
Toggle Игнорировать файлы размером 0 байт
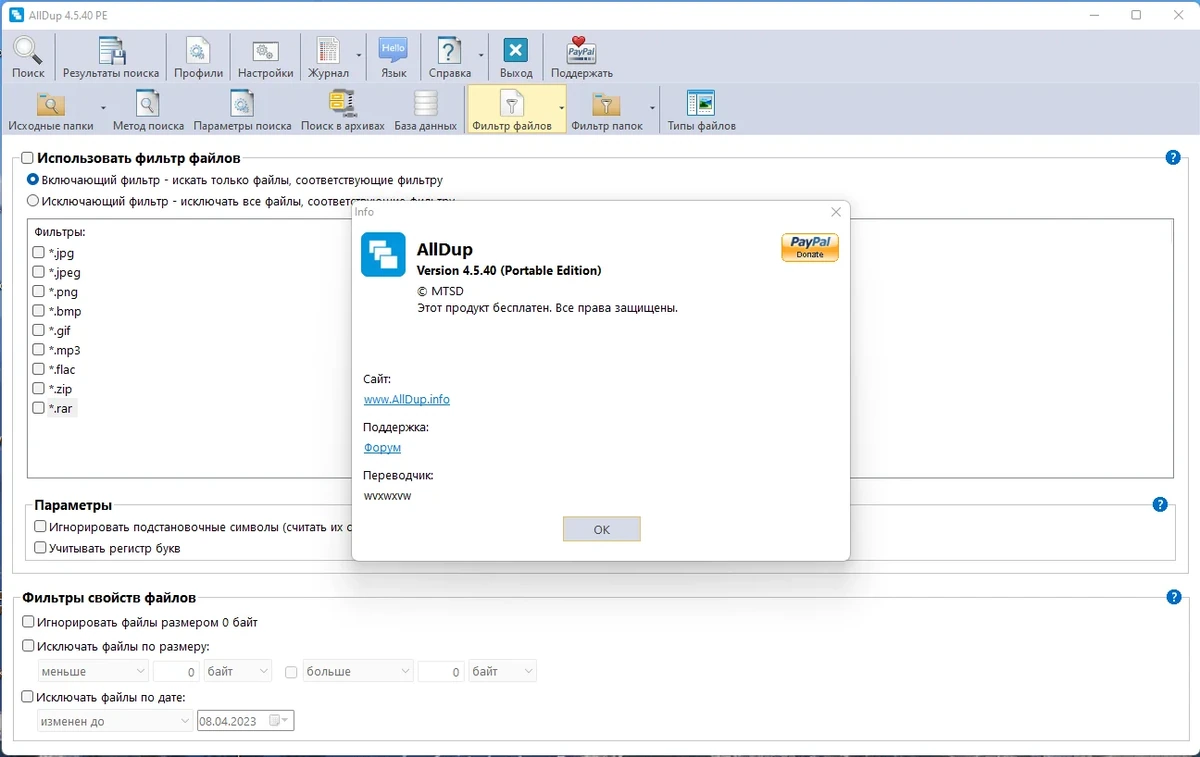(x=28, y=622)
